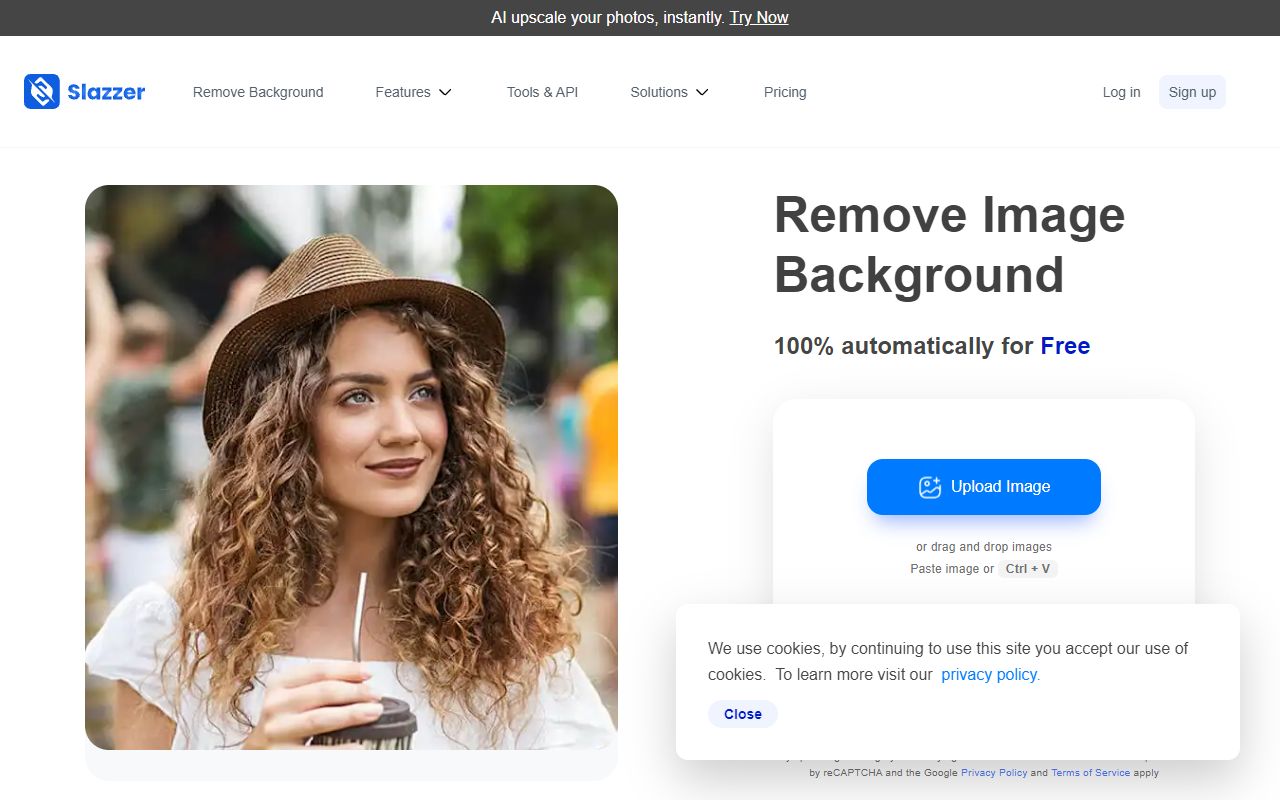Open Google Privacy Policy reCAPTCHA link
Viewport: 1280px width, 800px height.
coord(994,773)
